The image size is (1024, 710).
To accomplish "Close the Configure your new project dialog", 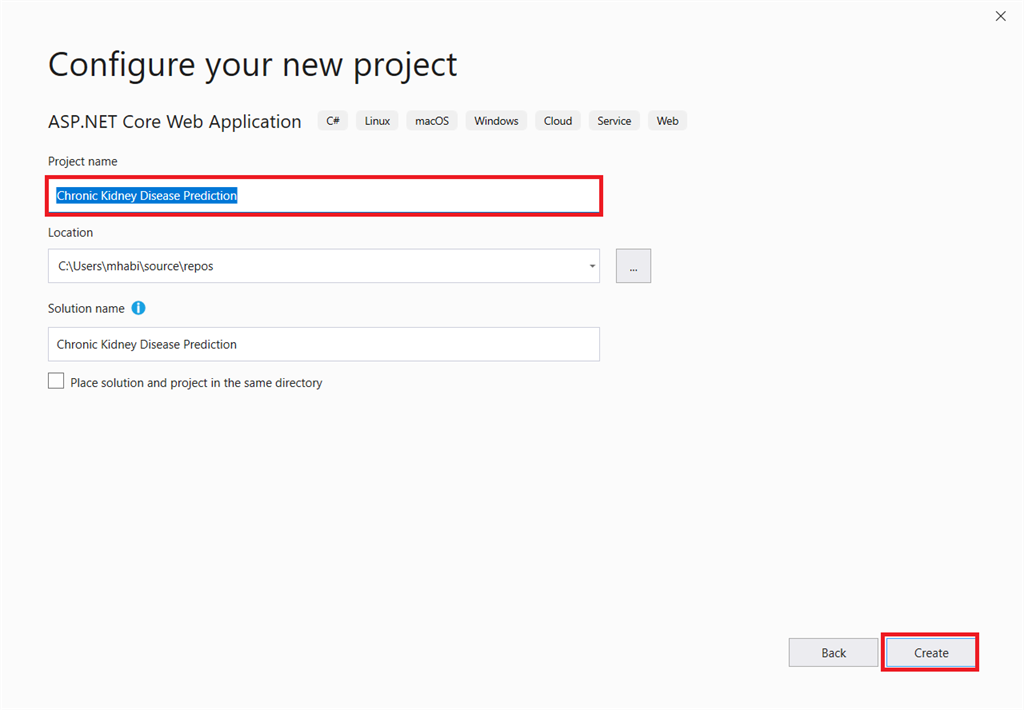I will 1001,16.
